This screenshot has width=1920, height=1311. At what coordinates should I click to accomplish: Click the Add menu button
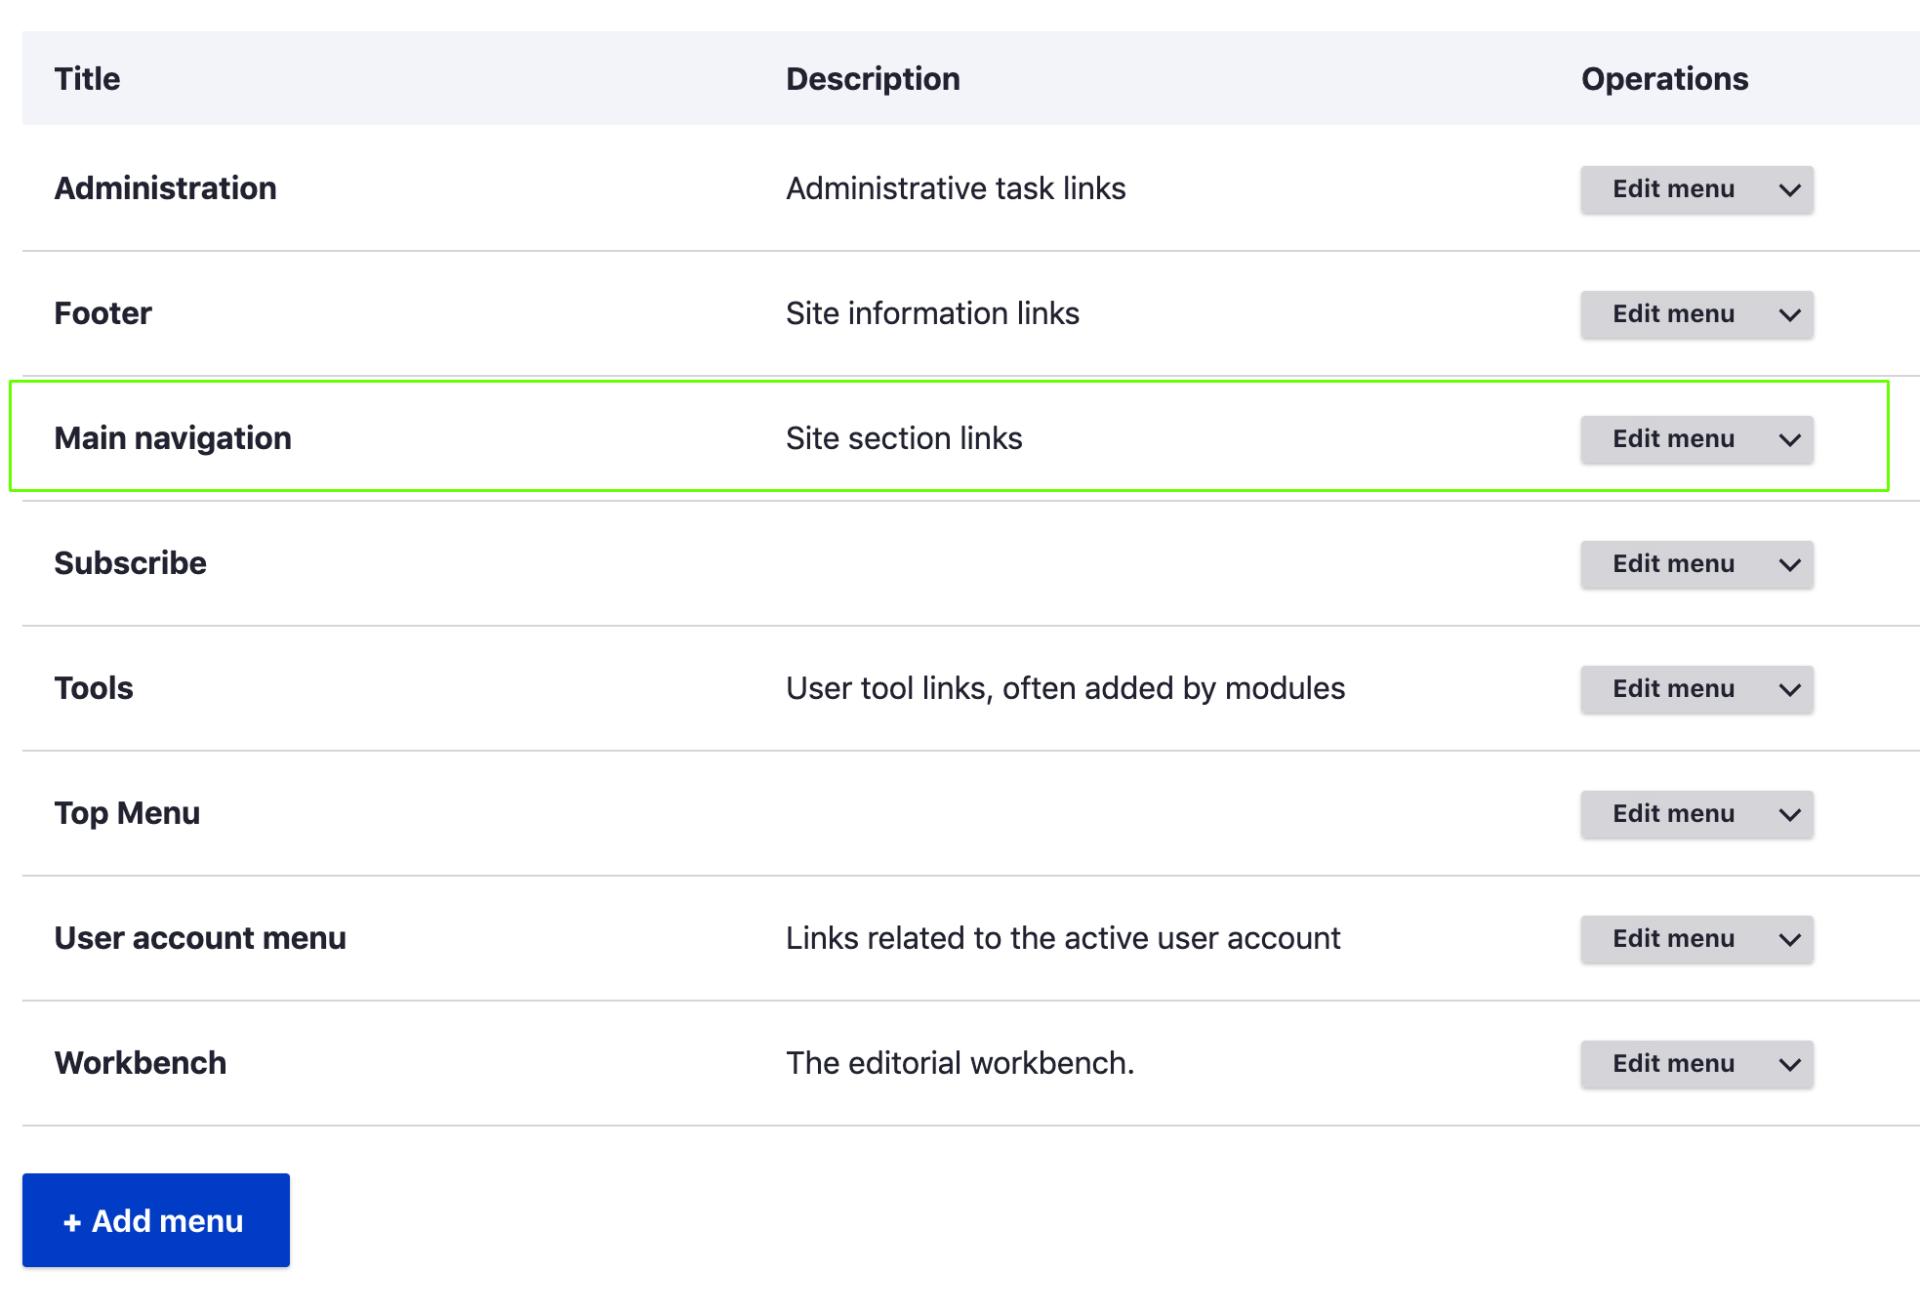[156, 1220]
